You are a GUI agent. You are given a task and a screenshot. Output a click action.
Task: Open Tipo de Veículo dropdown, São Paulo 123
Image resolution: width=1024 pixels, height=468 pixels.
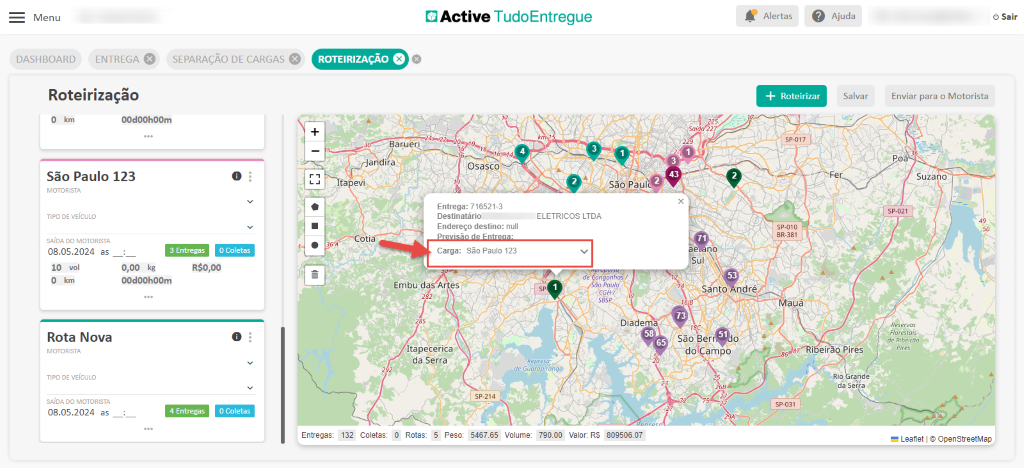(x=249, y=227)
